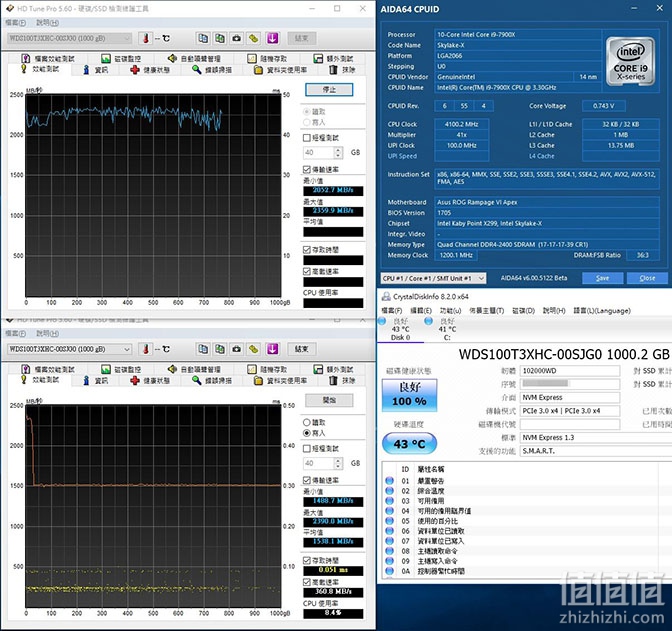Viewport: 672px width, 631px height.
Task: Click blue status circle beside Disk 0
Action: coord(382,321)
